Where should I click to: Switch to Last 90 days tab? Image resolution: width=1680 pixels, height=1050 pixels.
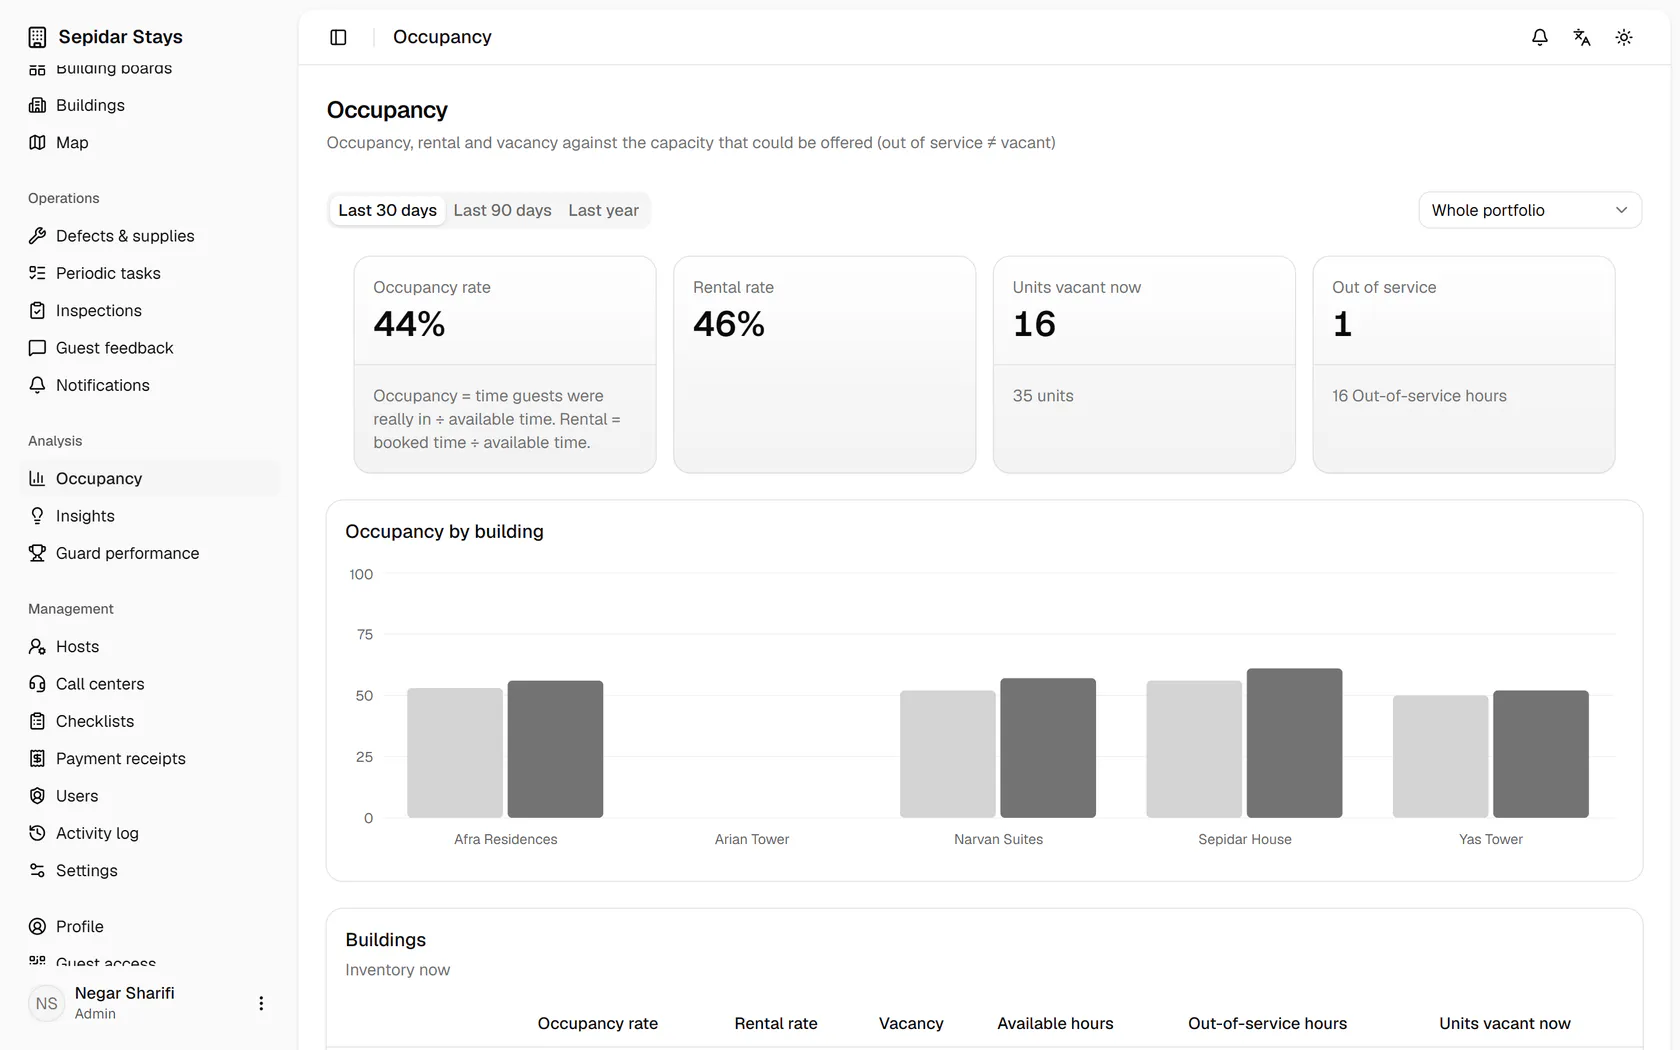coord(502,210)
